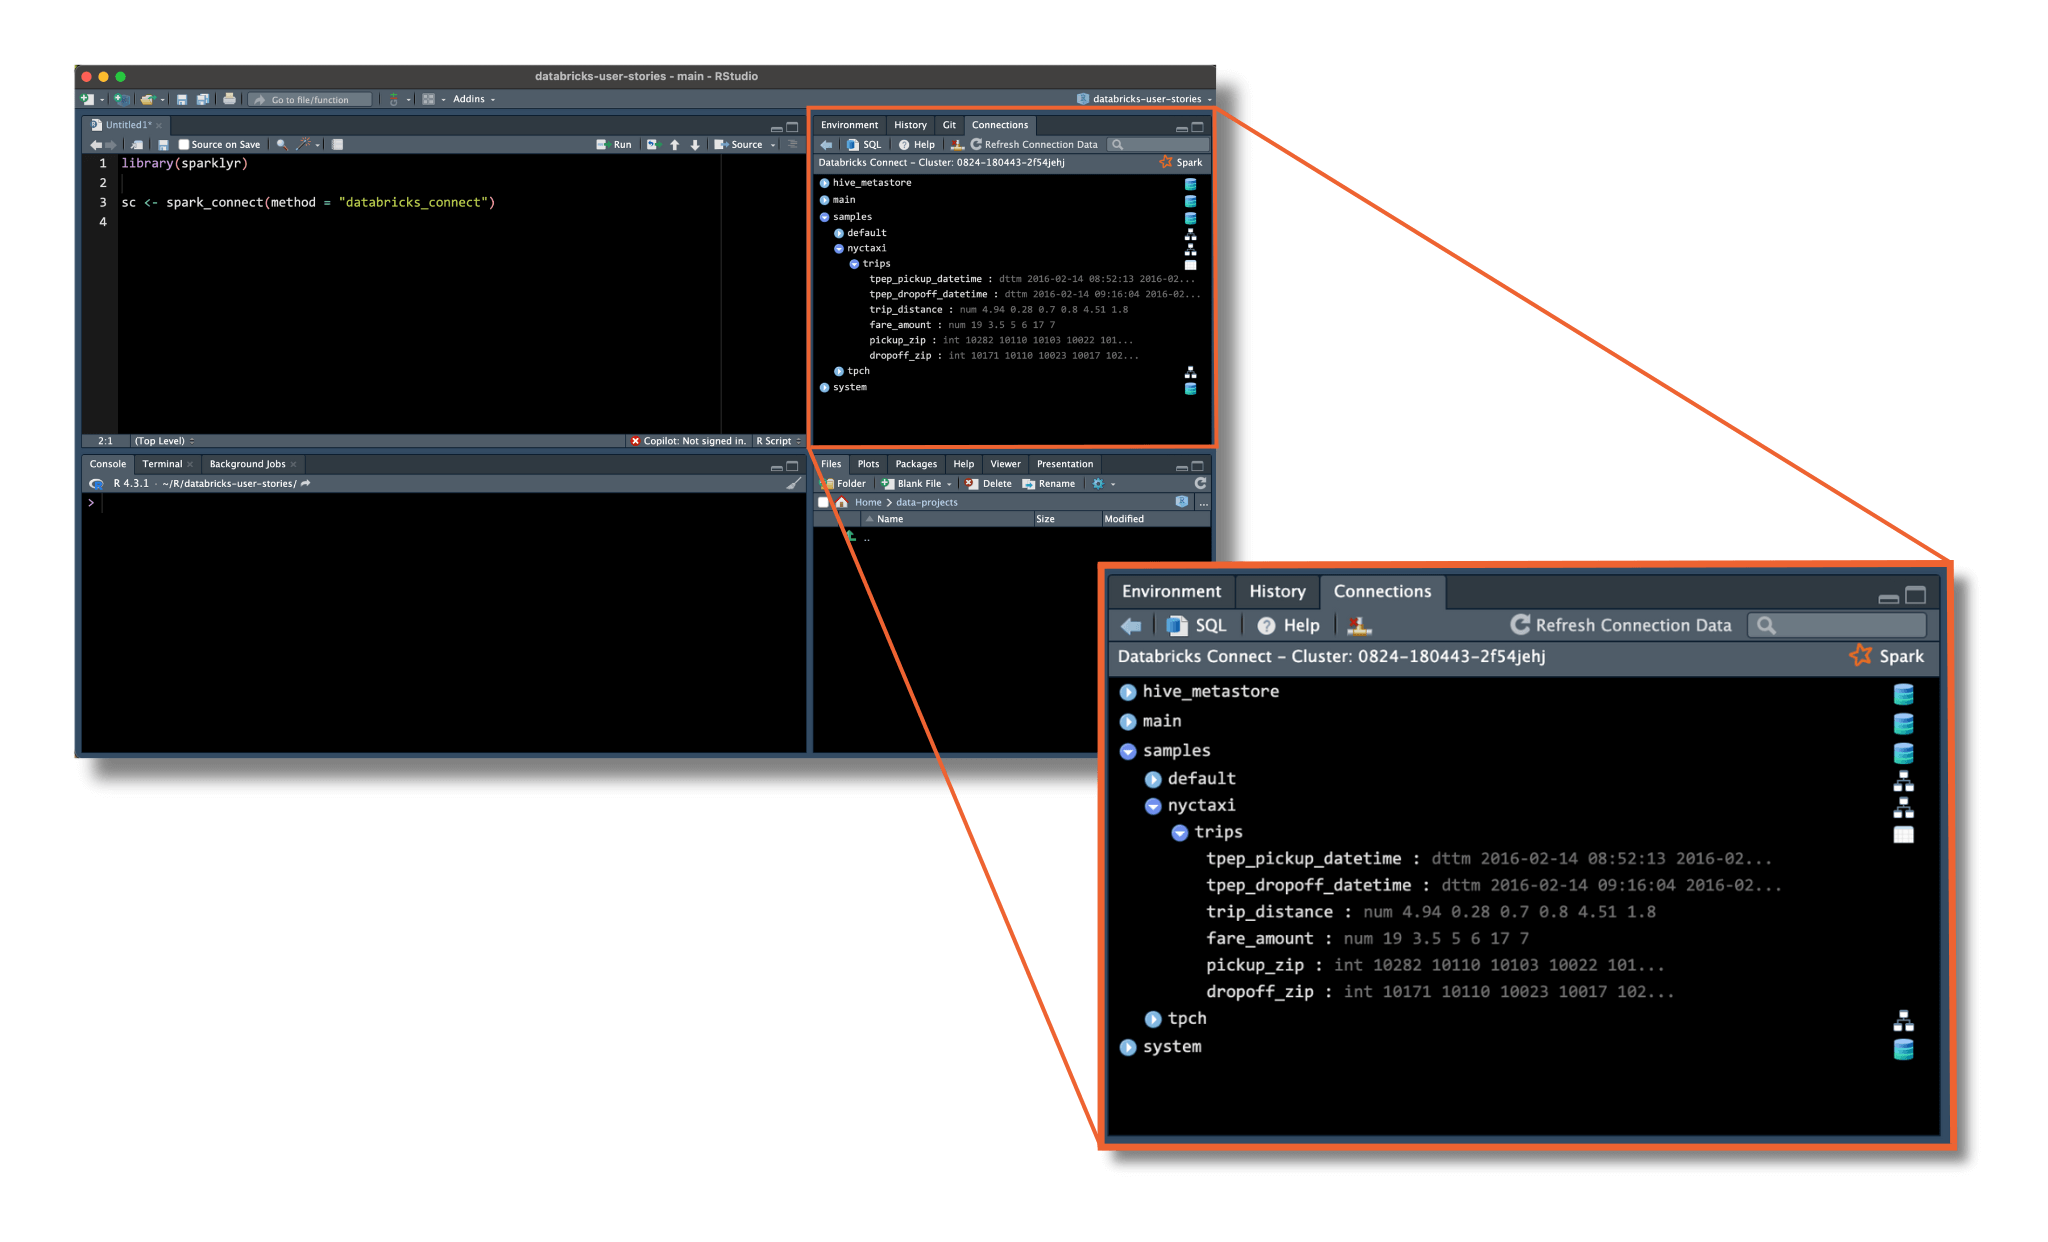Collapse the trips table in the main window tree

[x=854, y=264]
